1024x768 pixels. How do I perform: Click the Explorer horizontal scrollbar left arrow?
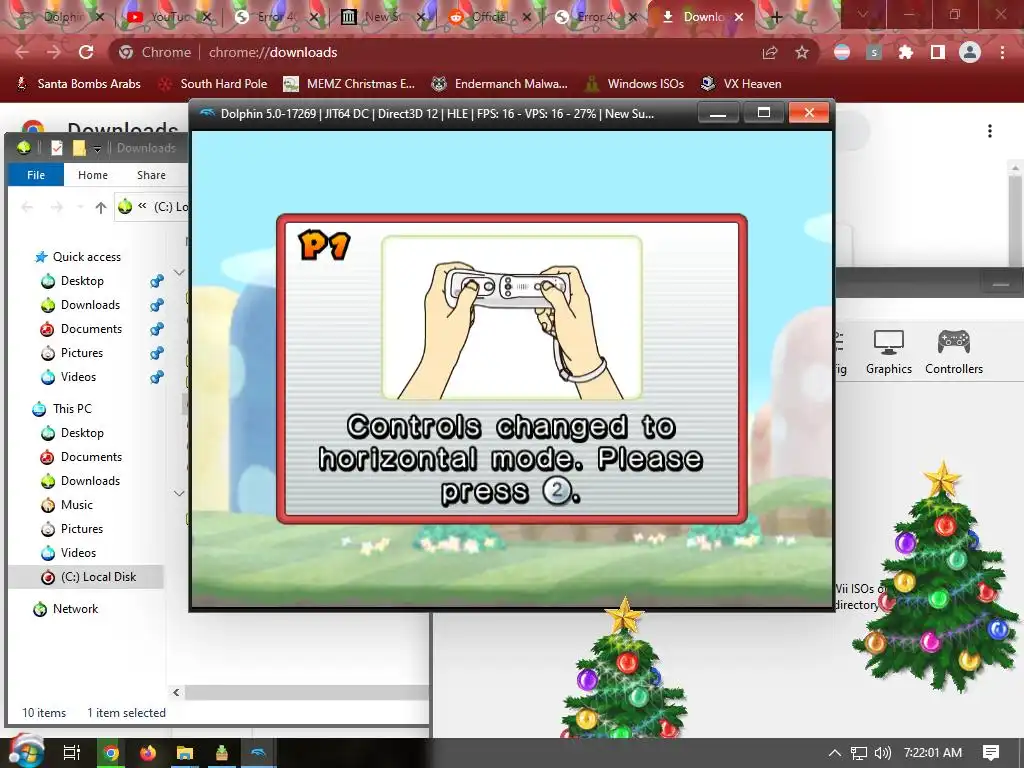[176, 692]
